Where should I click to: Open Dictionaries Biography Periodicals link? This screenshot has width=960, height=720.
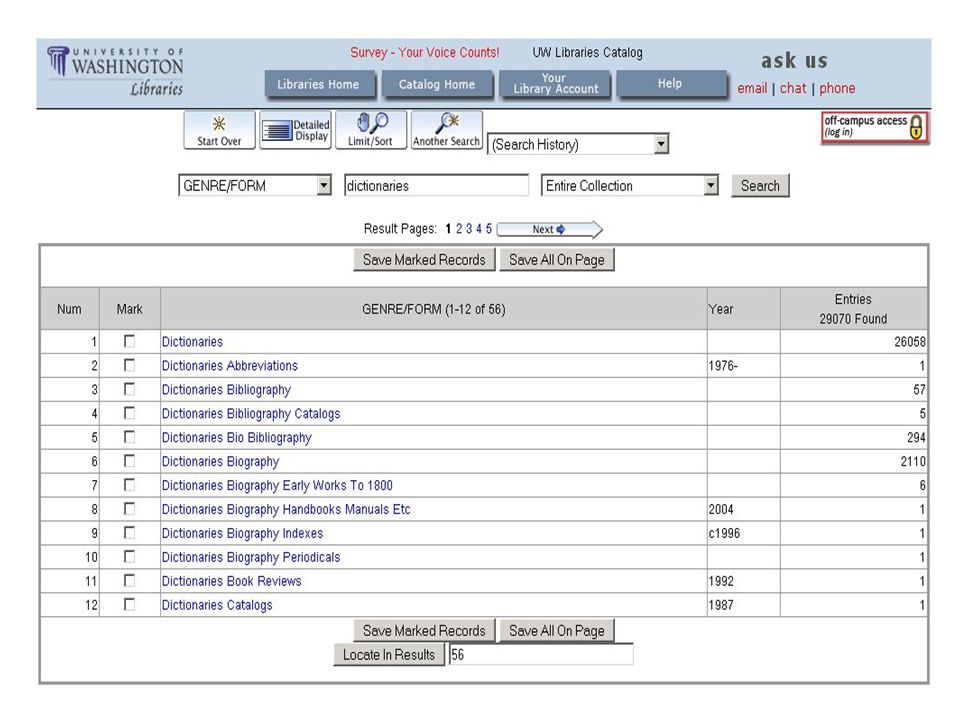[x=250, y=557]
